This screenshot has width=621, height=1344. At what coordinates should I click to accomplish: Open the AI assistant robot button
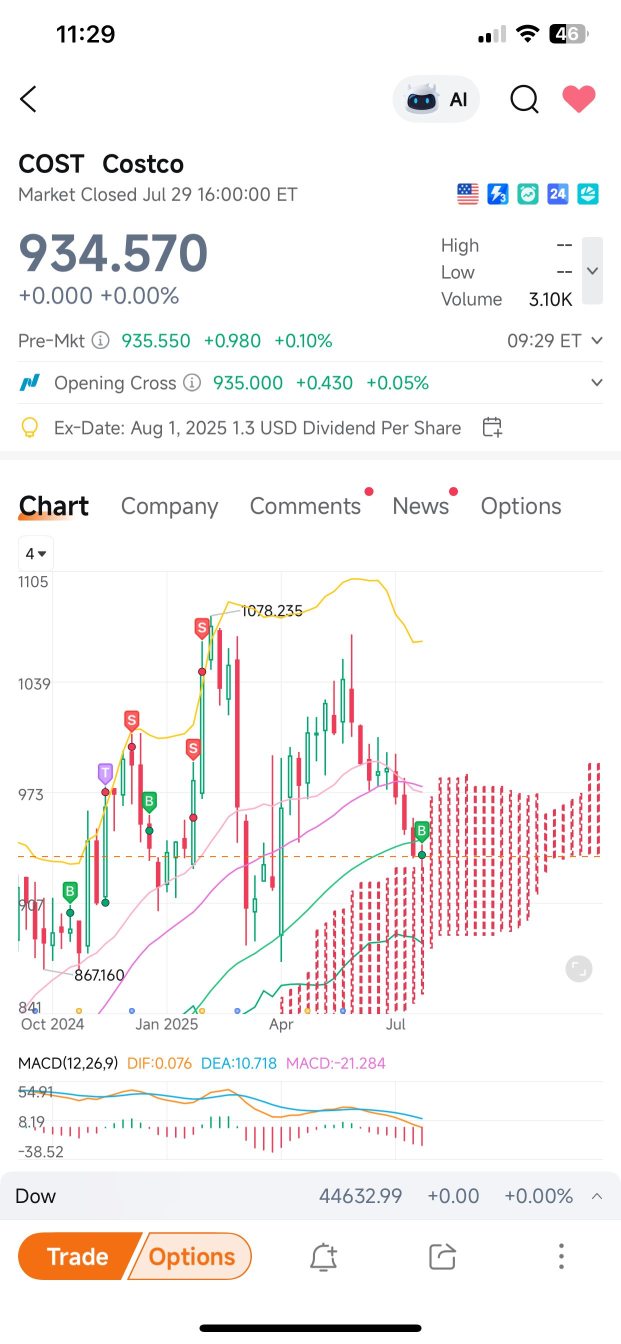(437, 99)
